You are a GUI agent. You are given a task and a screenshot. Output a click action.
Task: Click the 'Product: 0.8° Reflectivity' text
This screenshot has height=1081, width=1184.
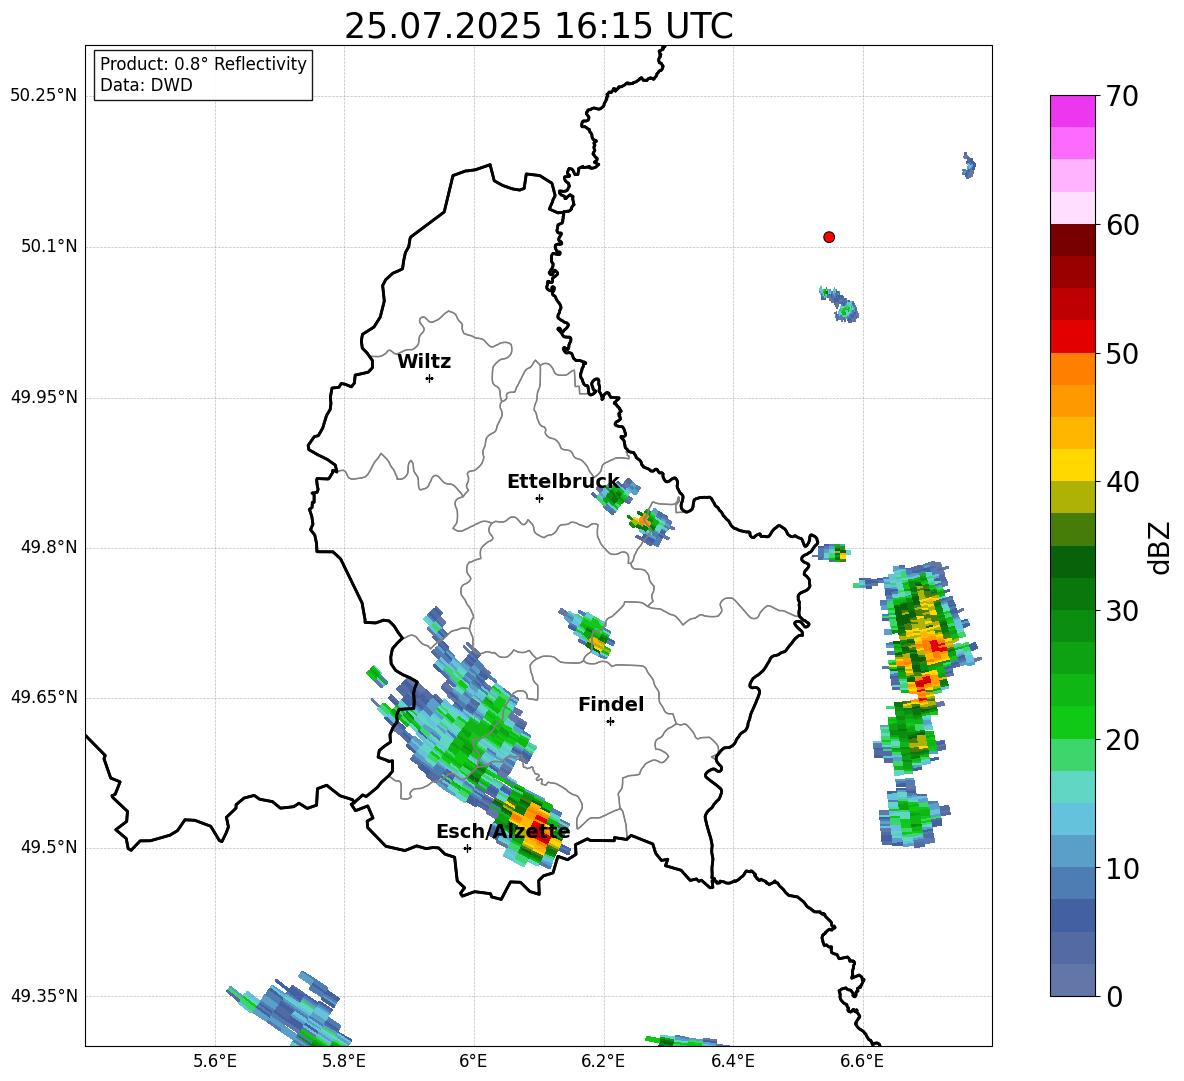coord(203,63)
